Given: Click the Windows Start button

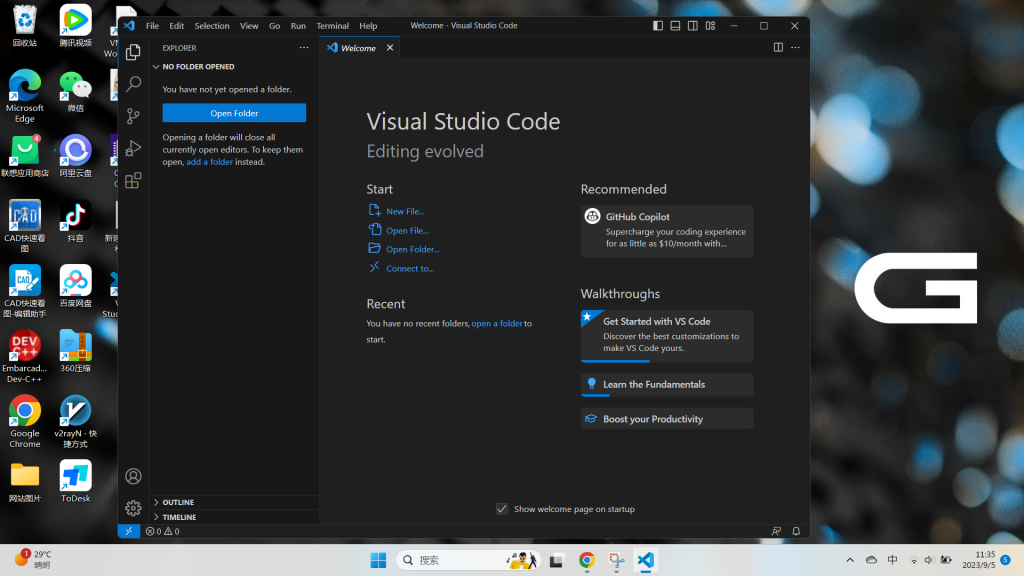Looking at the screenshot, I should click(x=378, y=560).
